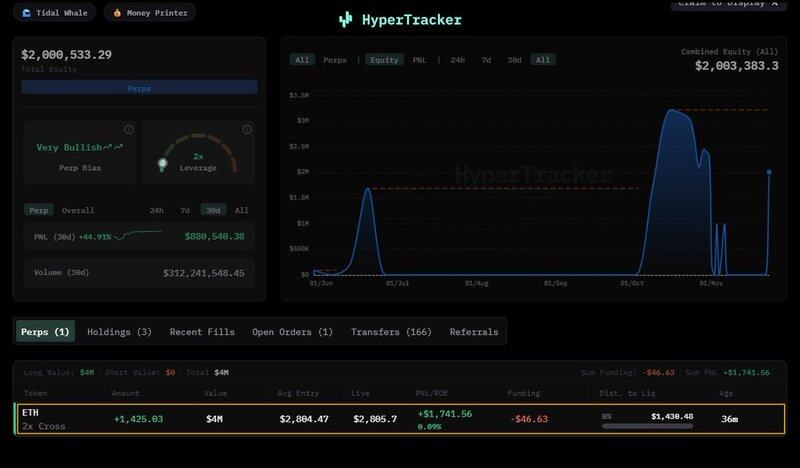Screen dimensions: 800x468
Task: Toggle chart filter to Perps
Action: coord(335,60)
